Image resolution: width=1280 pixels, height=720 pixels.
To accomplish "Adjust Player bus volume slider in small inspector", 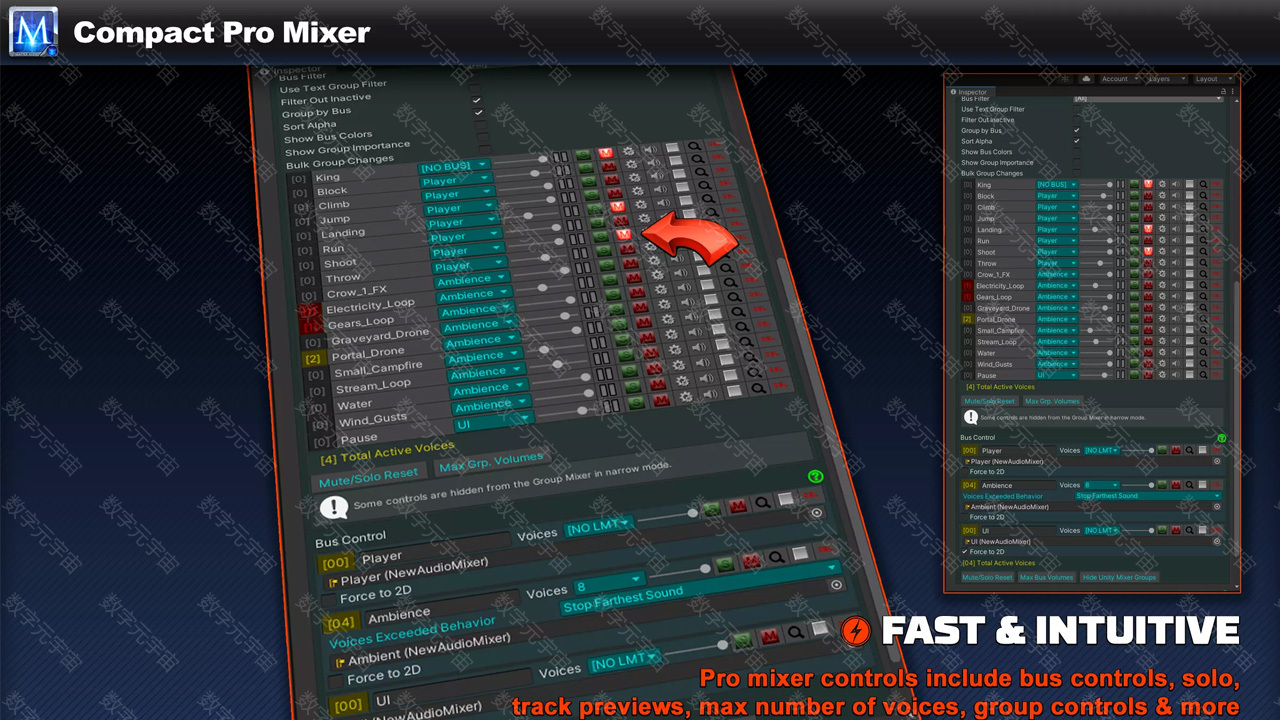I will (x=1138, y=450).
